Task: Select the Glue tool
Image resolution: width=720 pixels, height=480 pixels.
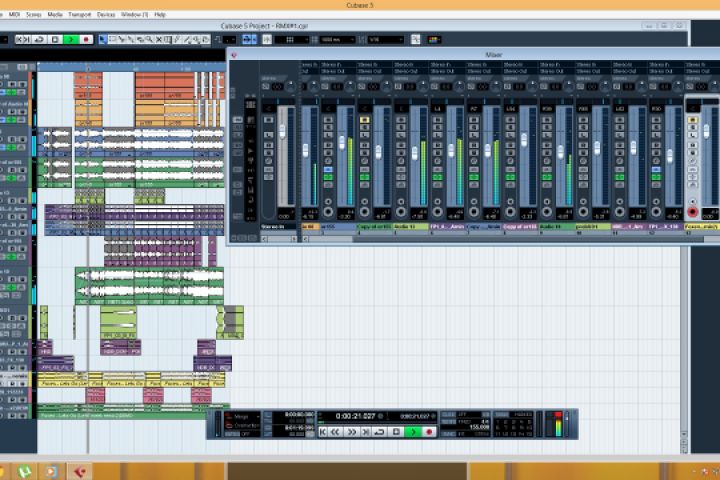Action: coord(131,40)
